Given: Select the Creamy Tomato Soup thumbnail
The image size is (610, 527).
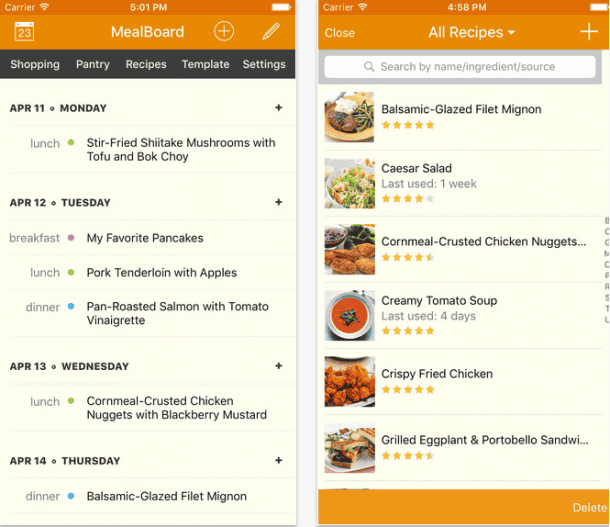Looking at the screenshot, I should [x=350, y=315].
